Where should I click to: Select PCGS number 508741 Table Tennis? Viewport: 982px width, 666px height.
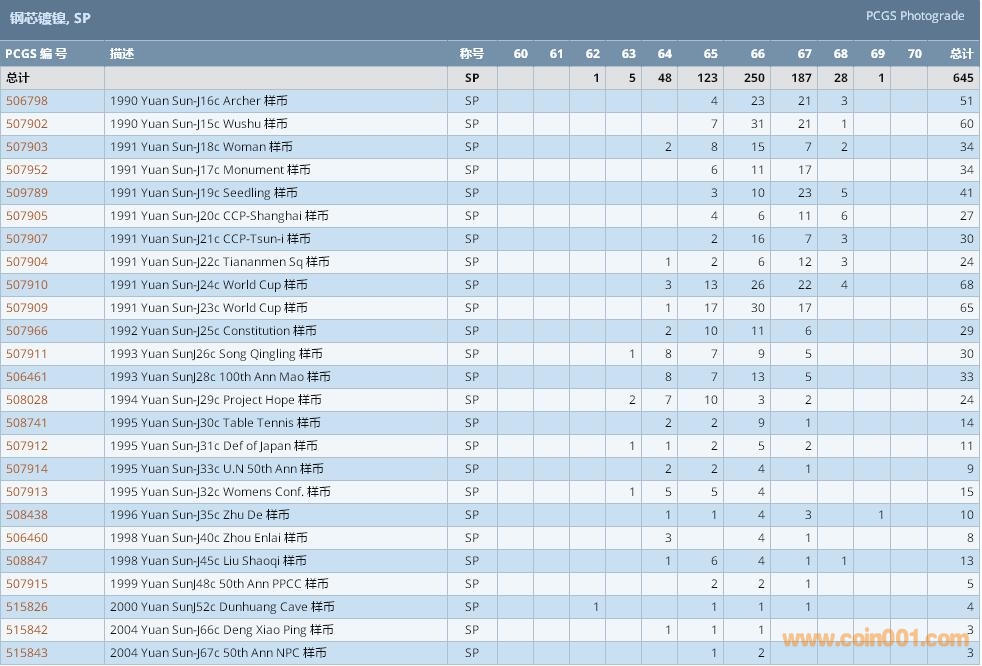coord(27,423)
